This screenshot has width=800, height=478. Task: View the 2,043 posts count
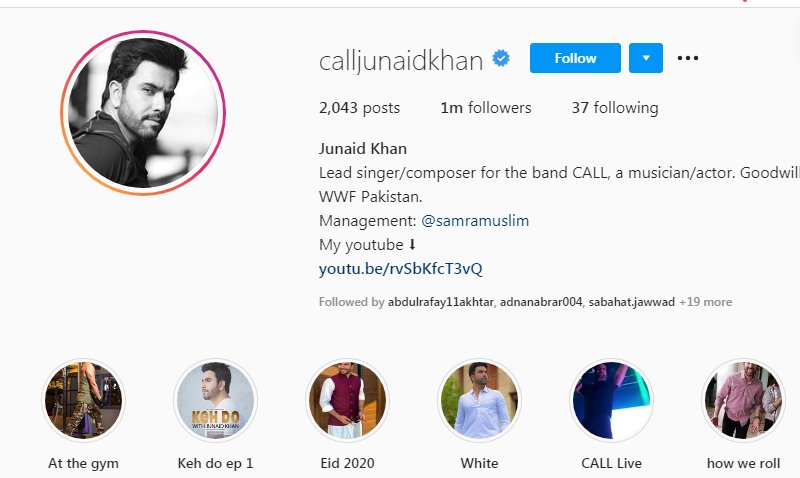coord(359,108)
